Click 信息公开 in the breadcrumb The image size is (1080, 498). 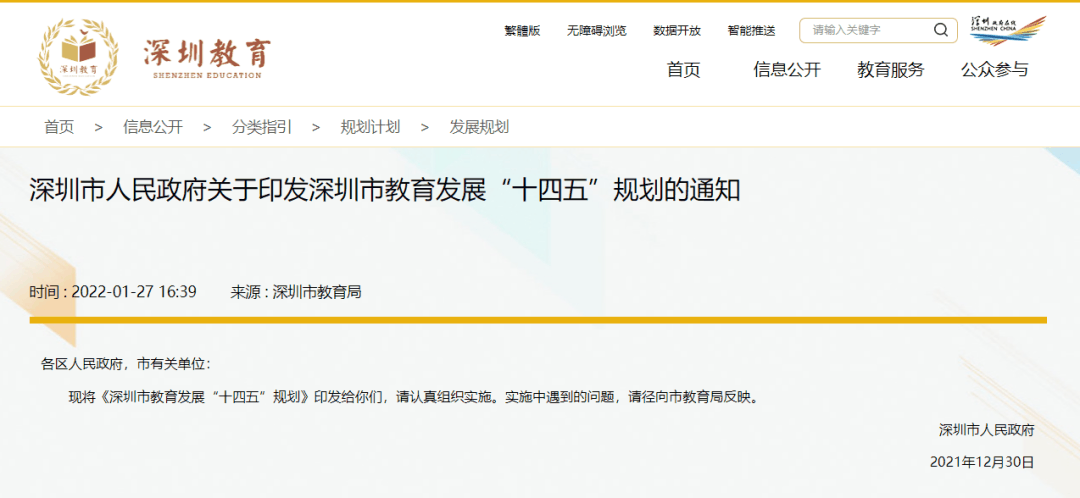(153, 127)
